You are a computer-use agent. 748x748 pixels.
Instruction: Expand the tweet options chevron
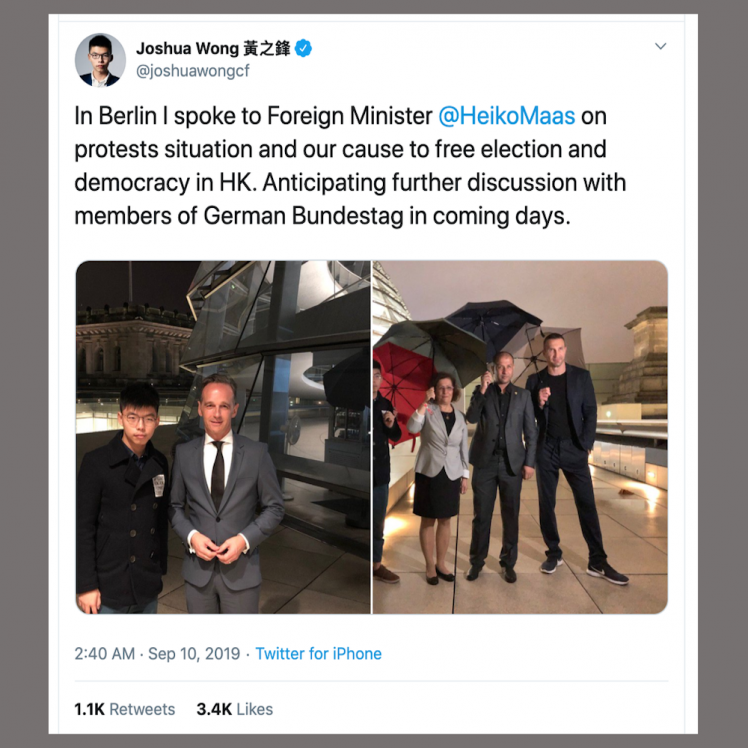coord(660,46)
